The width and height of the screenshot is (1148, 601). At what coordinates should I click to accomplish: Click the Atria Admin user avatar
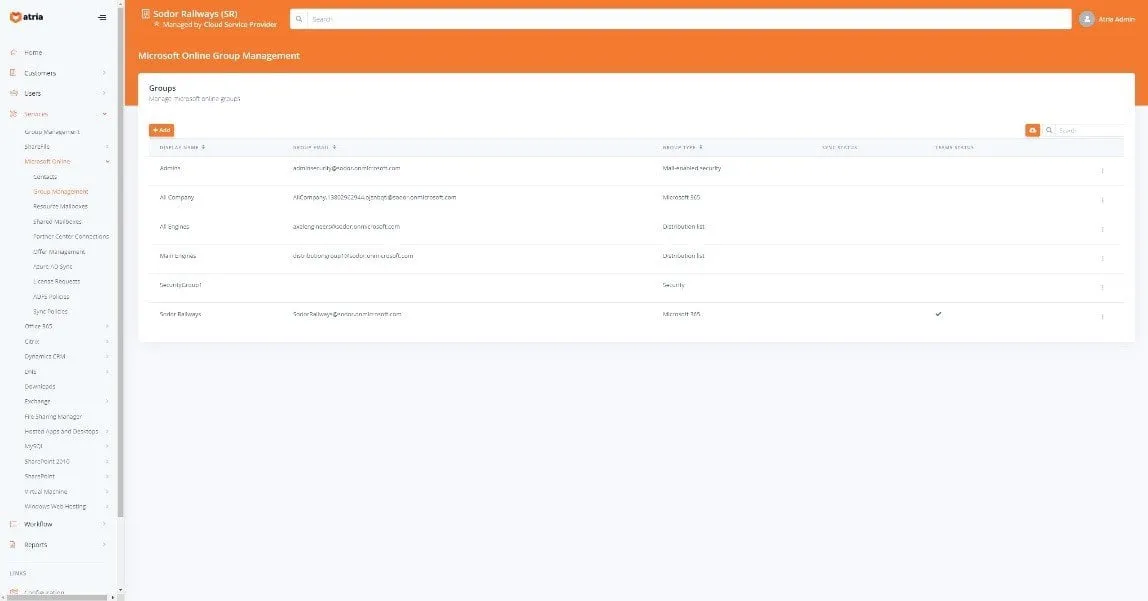point(1086,19)
